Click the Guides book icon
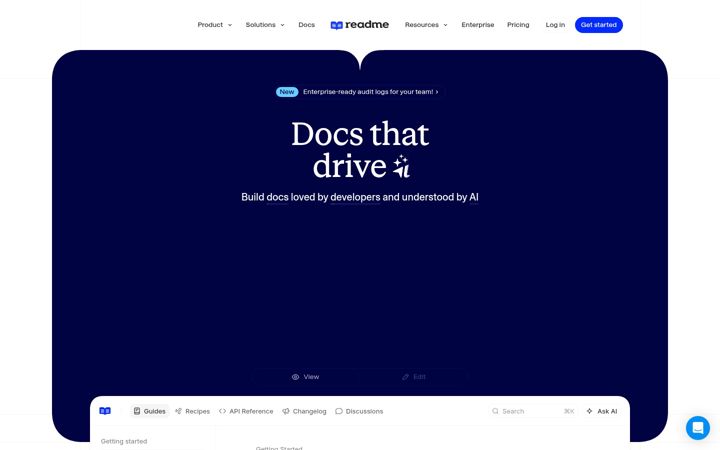This screenshot has width=720, height=450. coord(137,411)
